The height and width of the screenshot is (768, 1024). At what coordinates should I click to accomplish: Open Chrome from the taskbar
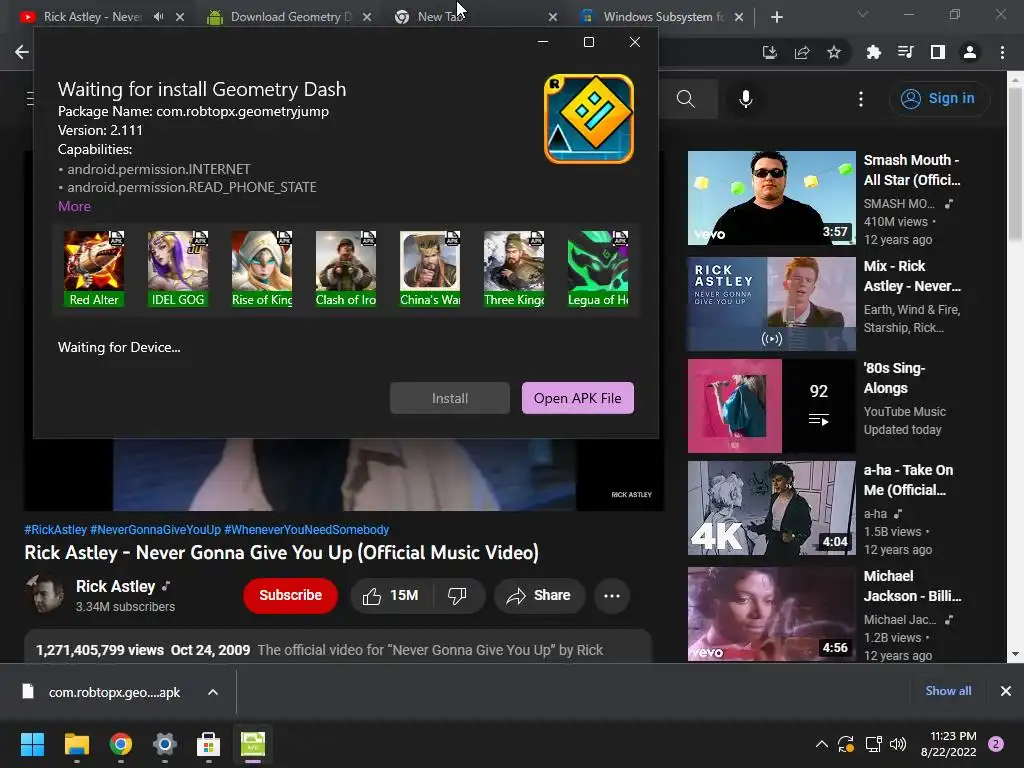121,744
